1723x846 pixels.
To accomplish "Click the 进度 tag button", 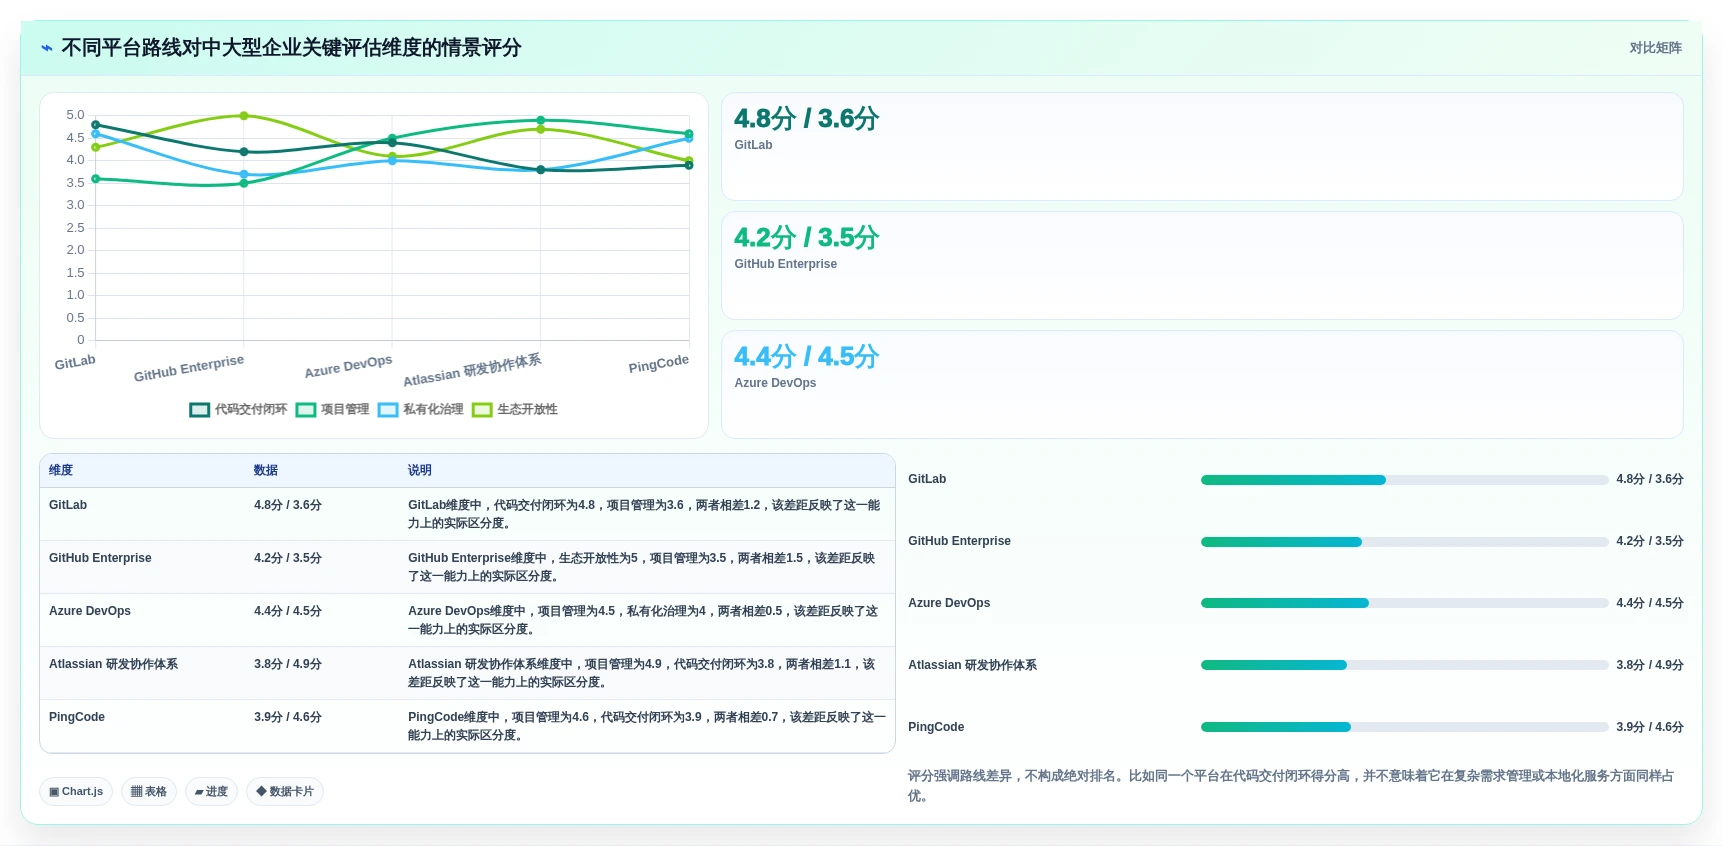I will pyautogui.click(x=211, y=792).
